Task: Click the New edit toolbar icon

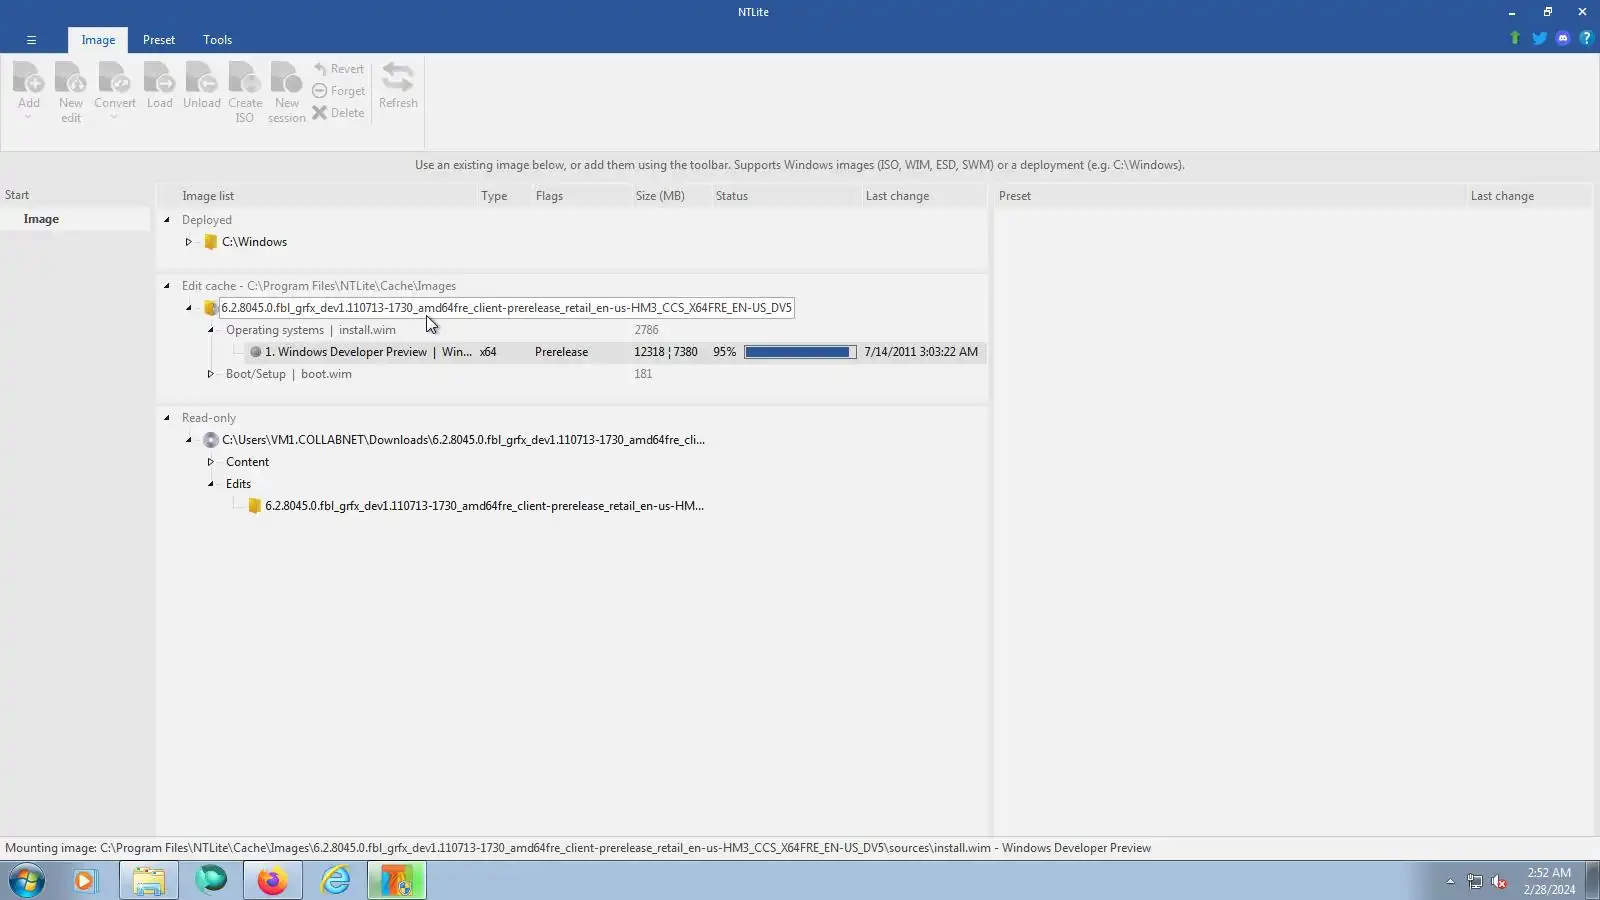Action: [x=71, y=90]
